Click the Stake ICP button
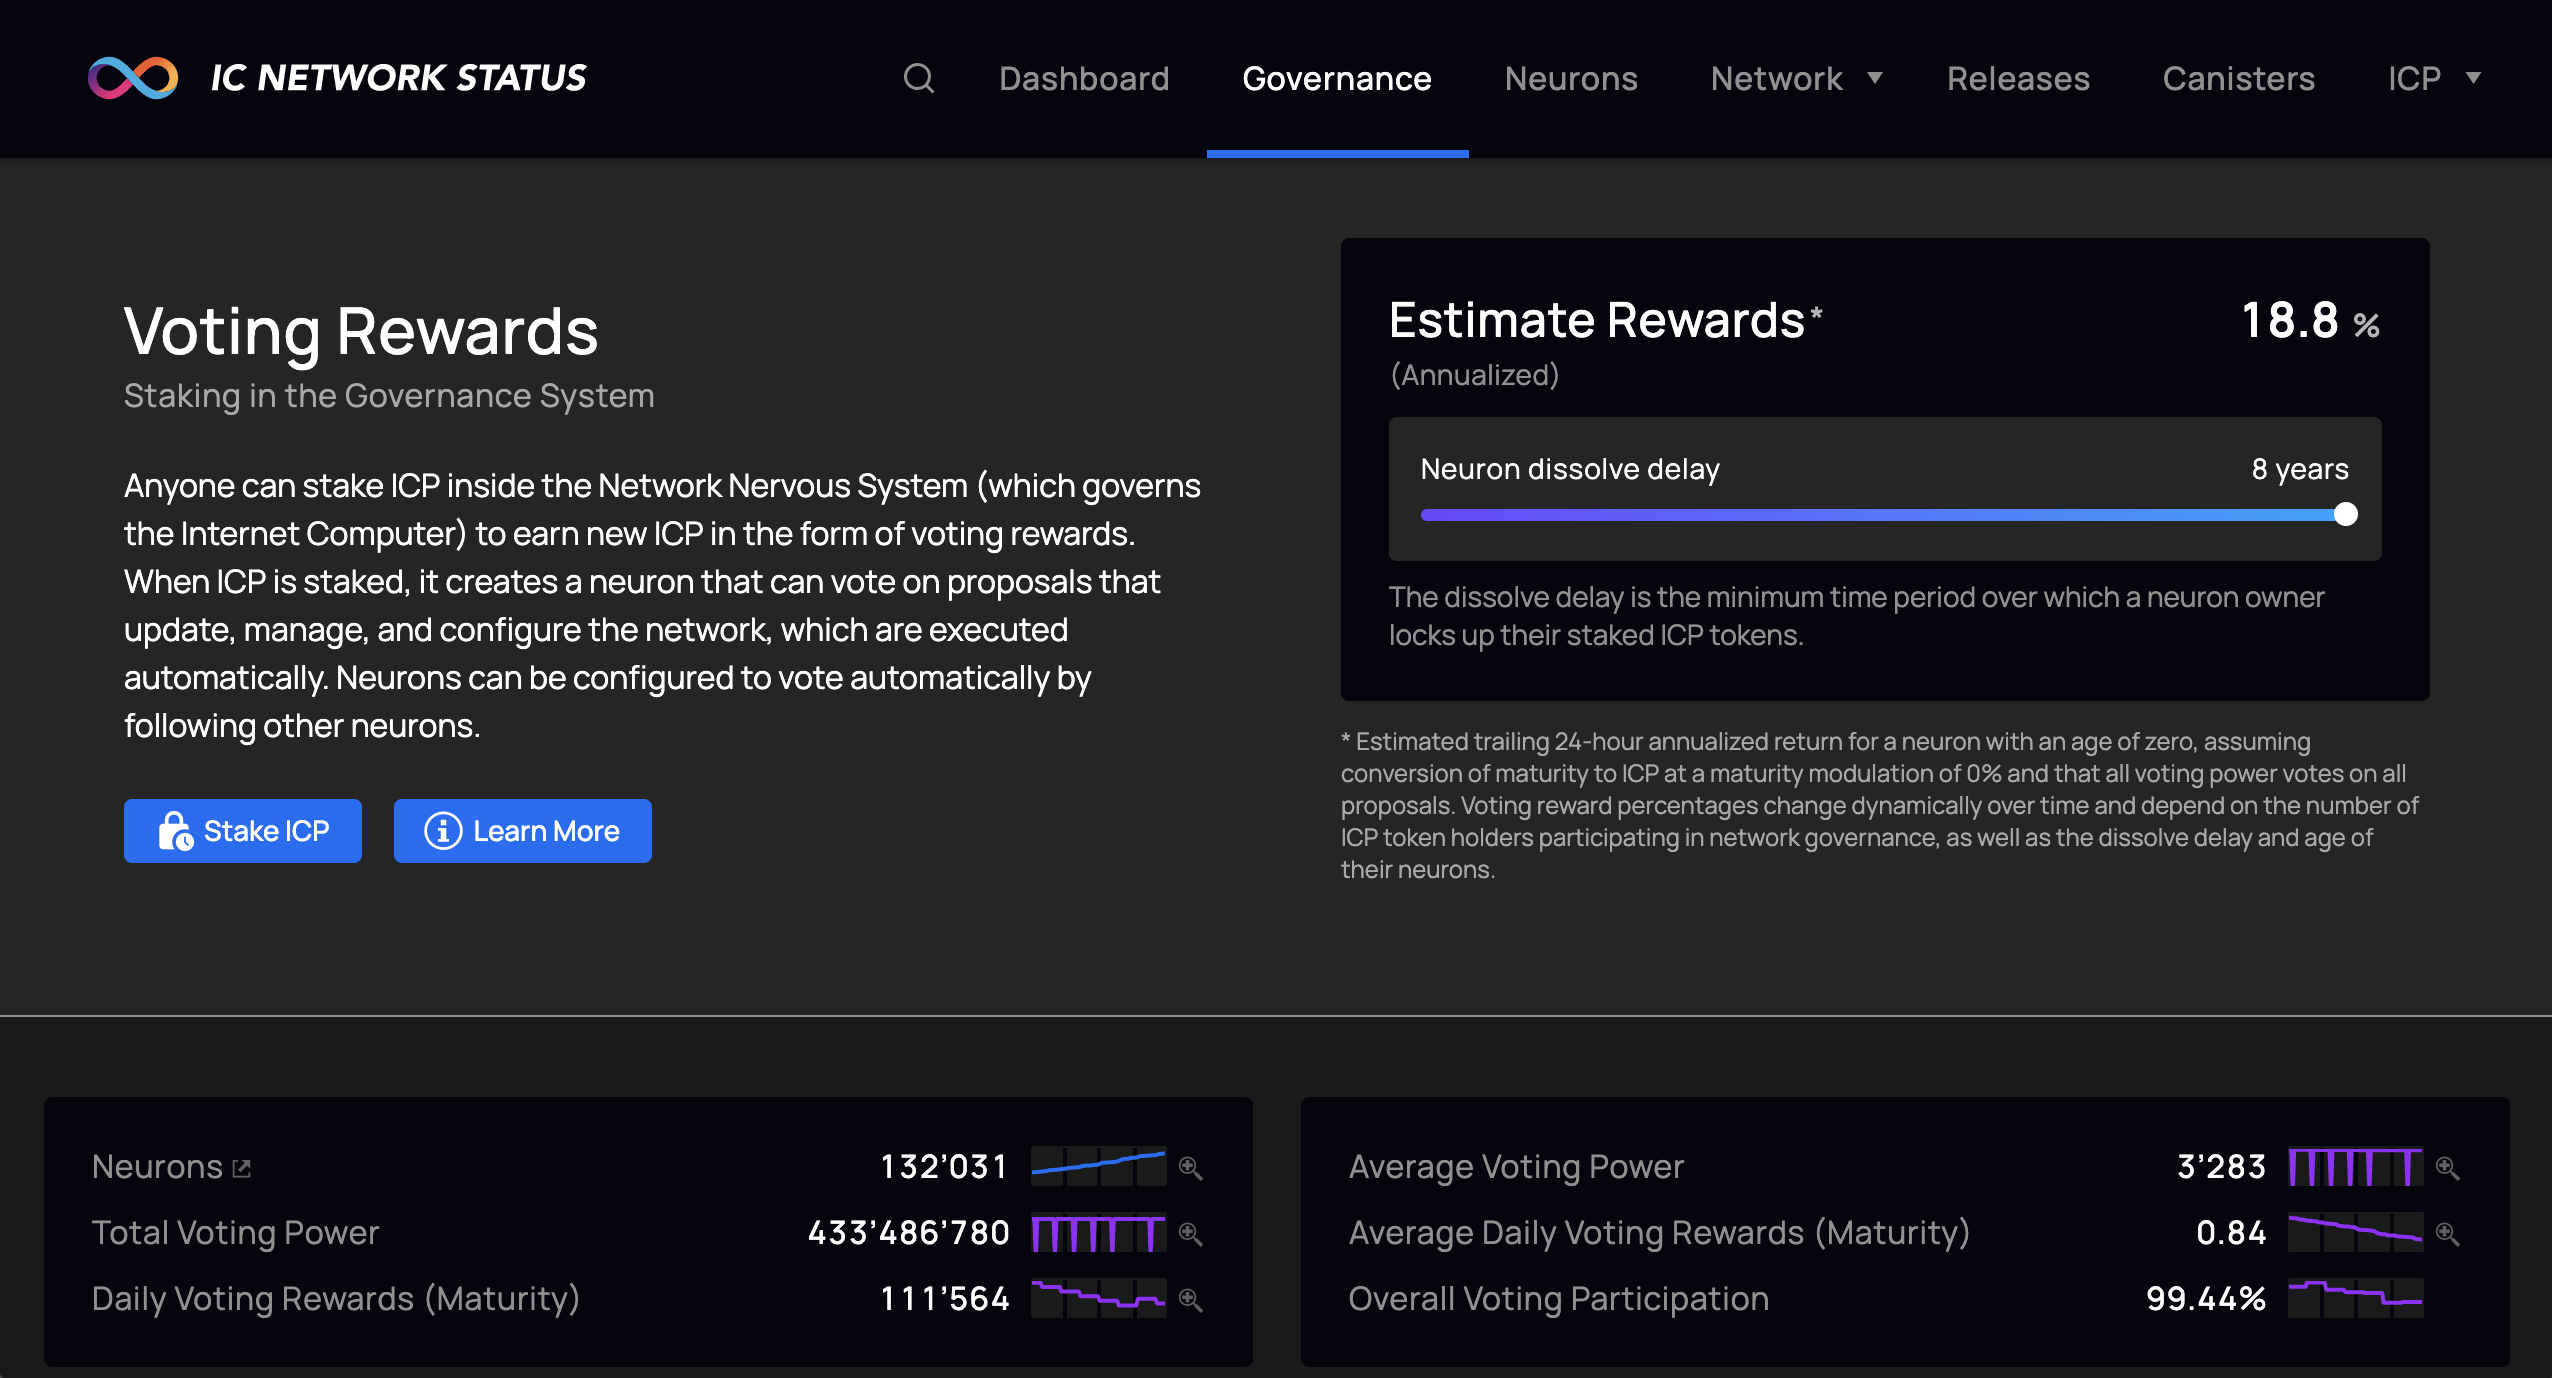Screen dimensions: 2552x1378 tap(243, 831)
